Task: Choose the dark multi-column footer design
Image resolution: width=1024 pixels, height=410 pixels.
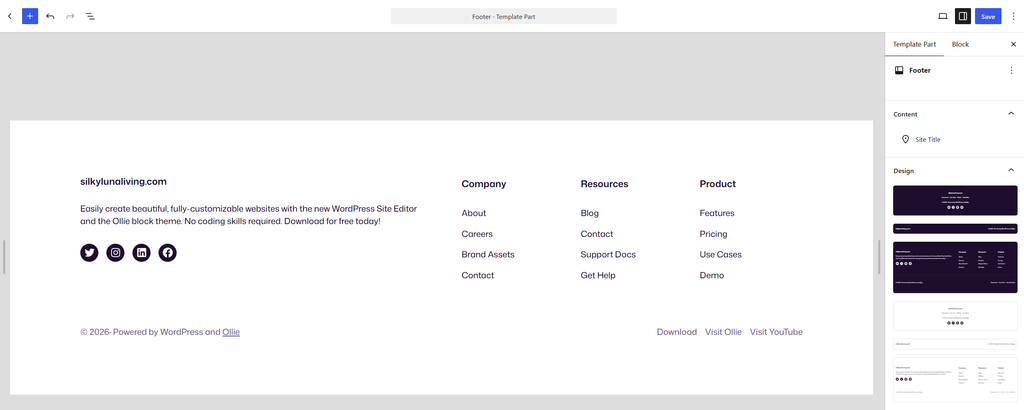Action: tap(955, 268)
